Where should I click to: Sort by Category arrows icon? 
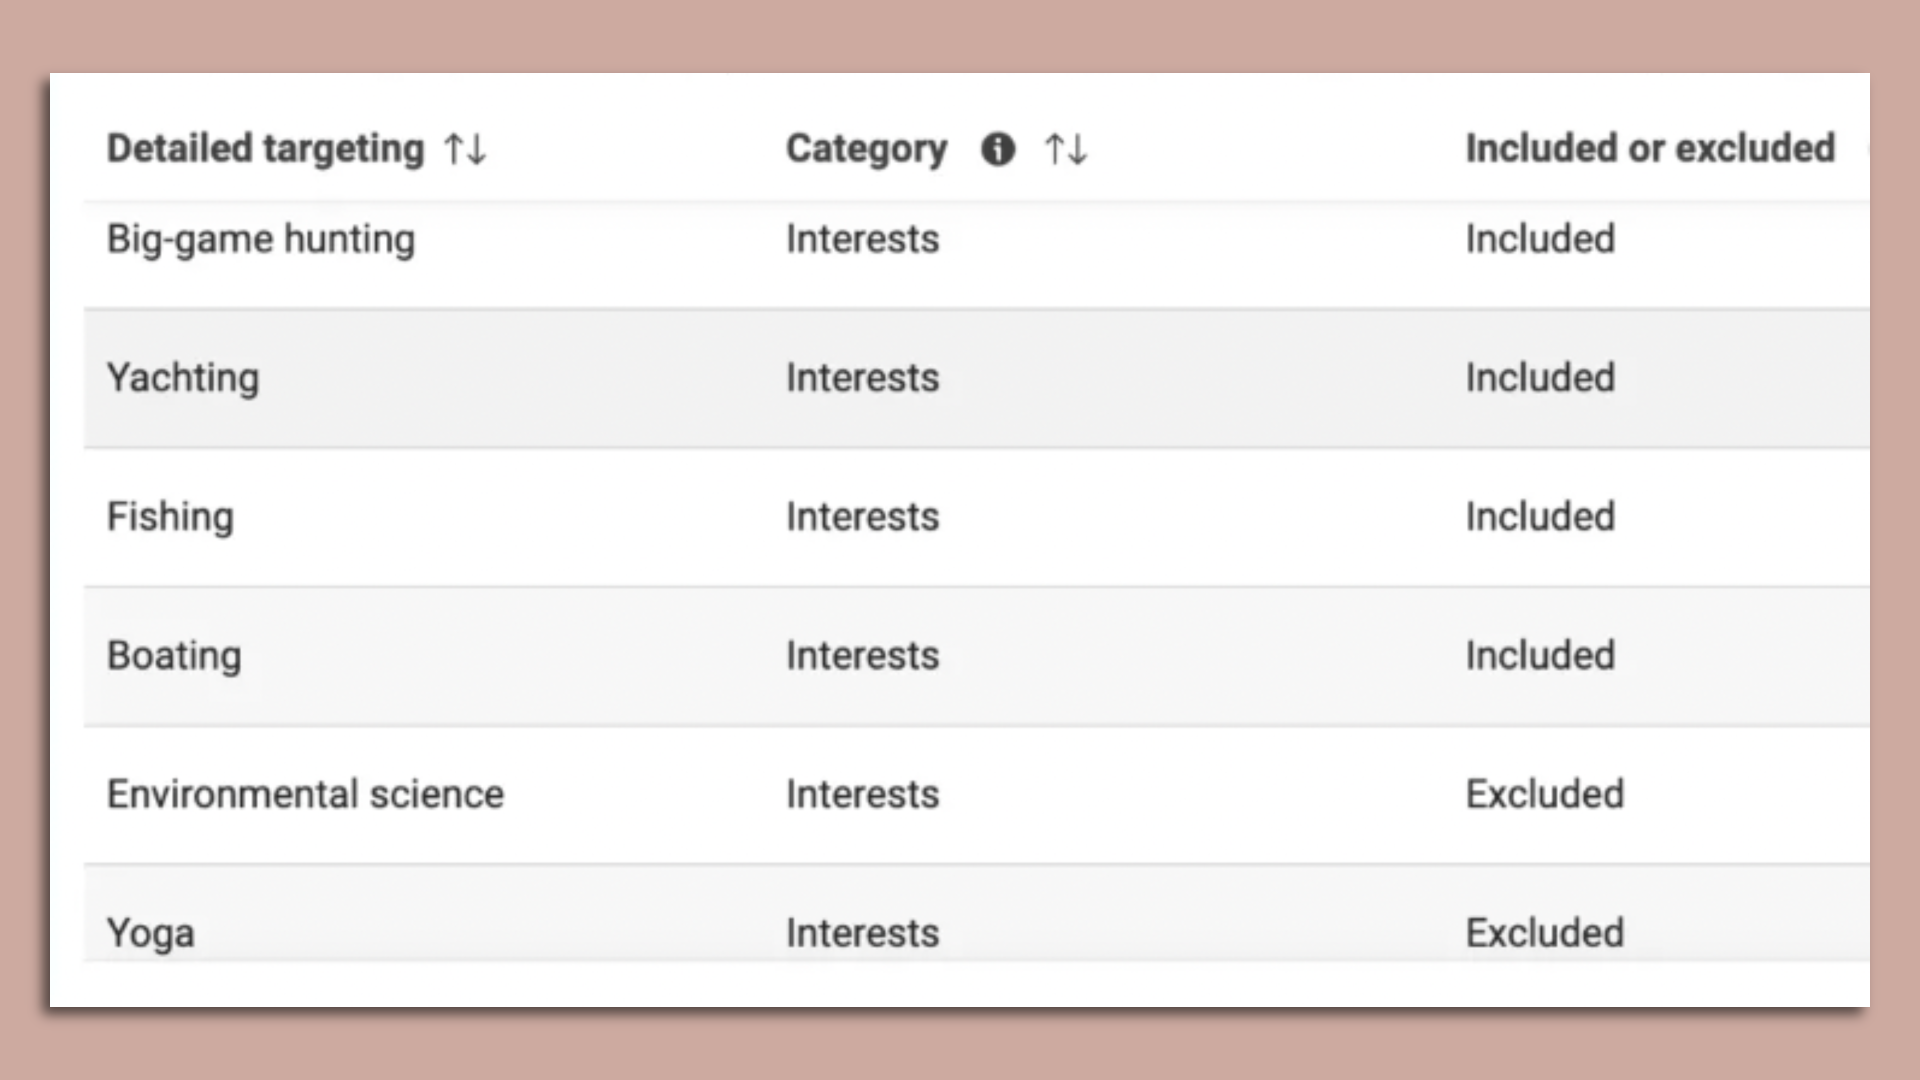1065,150
